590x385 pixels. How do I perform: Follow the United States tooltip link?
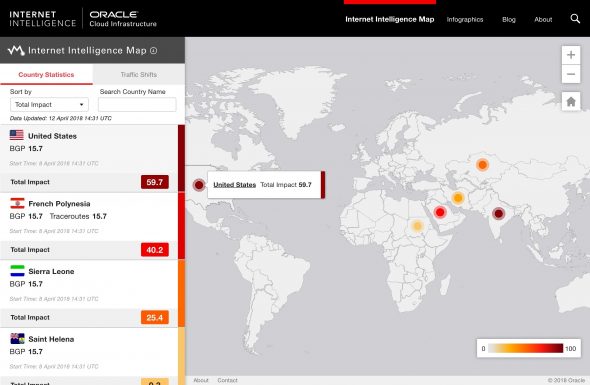pyautogui.click(x=234, y=185)
